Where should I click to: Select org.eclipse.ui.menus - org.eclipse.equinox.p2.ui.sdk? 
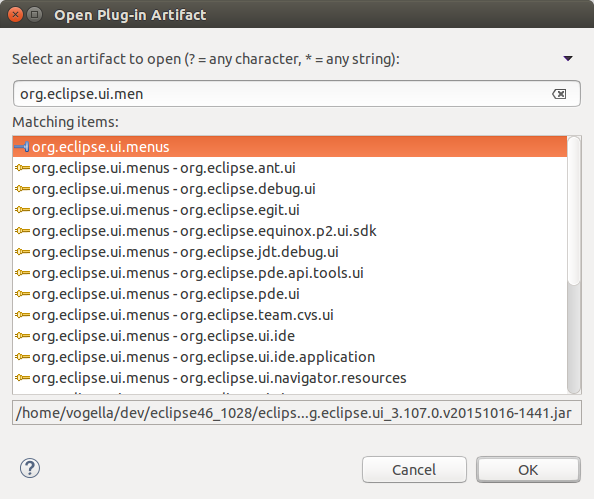point(290,231)
